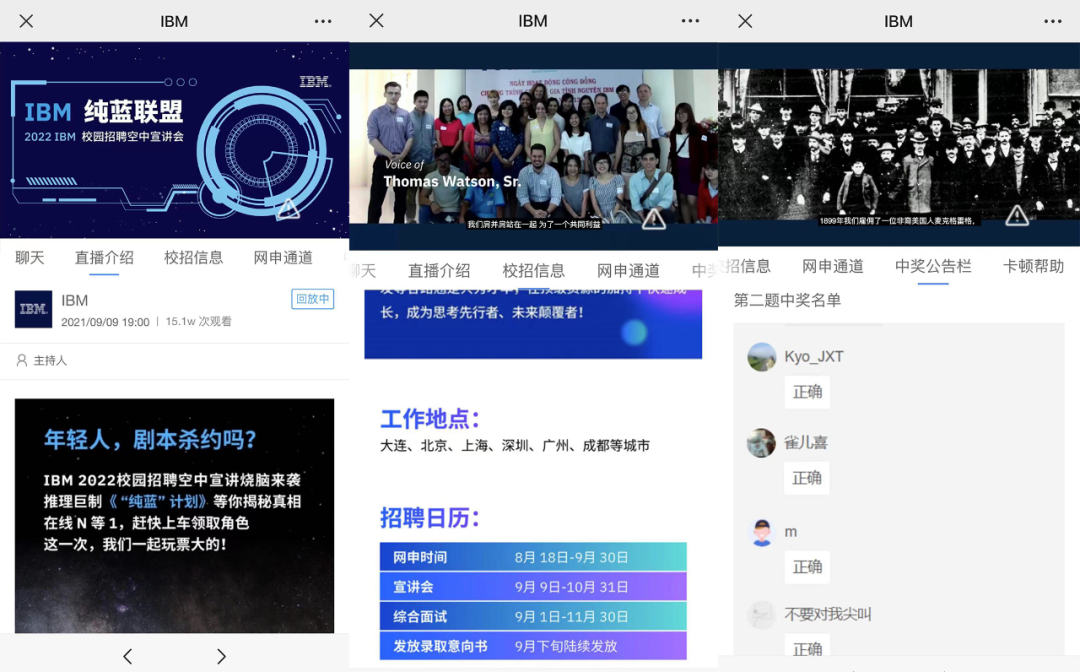Viewport: 1080px width, 672px height.
Task: Click the person icon next to 主持人
Action: tap(22, 360)
